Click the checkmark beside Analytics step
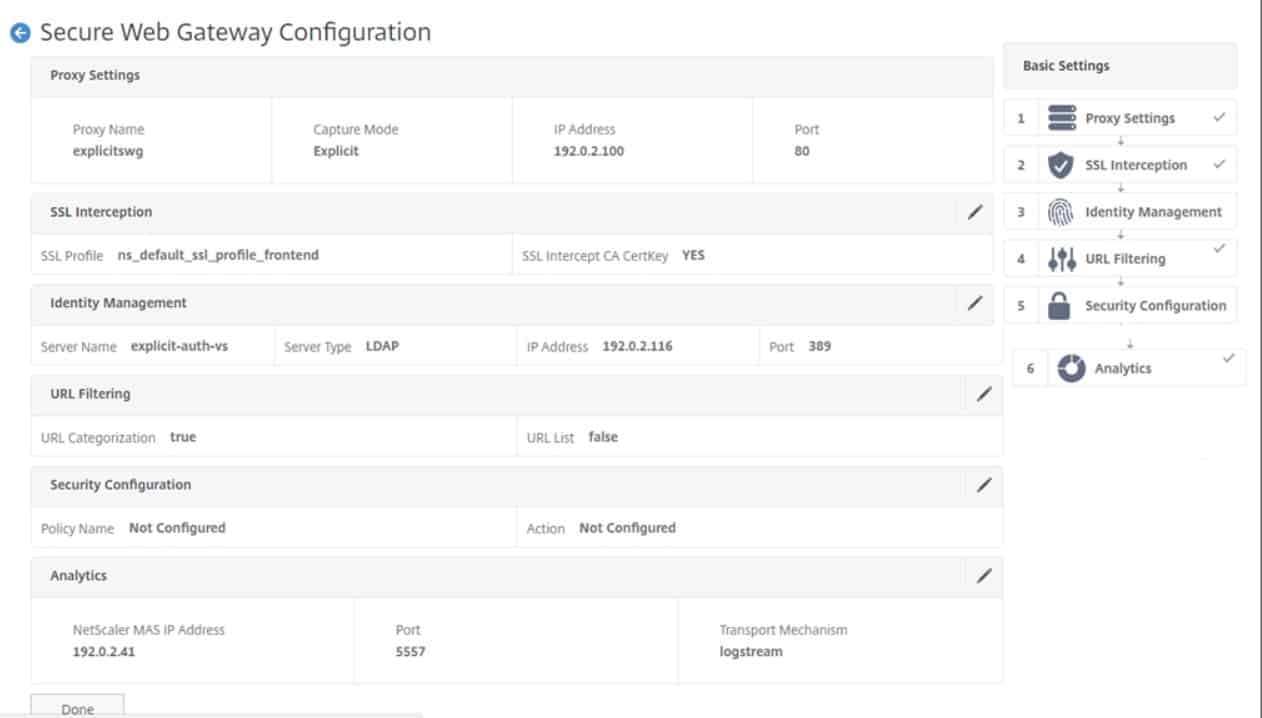This screenshot has width=1262, height=718. [1229, 356]
